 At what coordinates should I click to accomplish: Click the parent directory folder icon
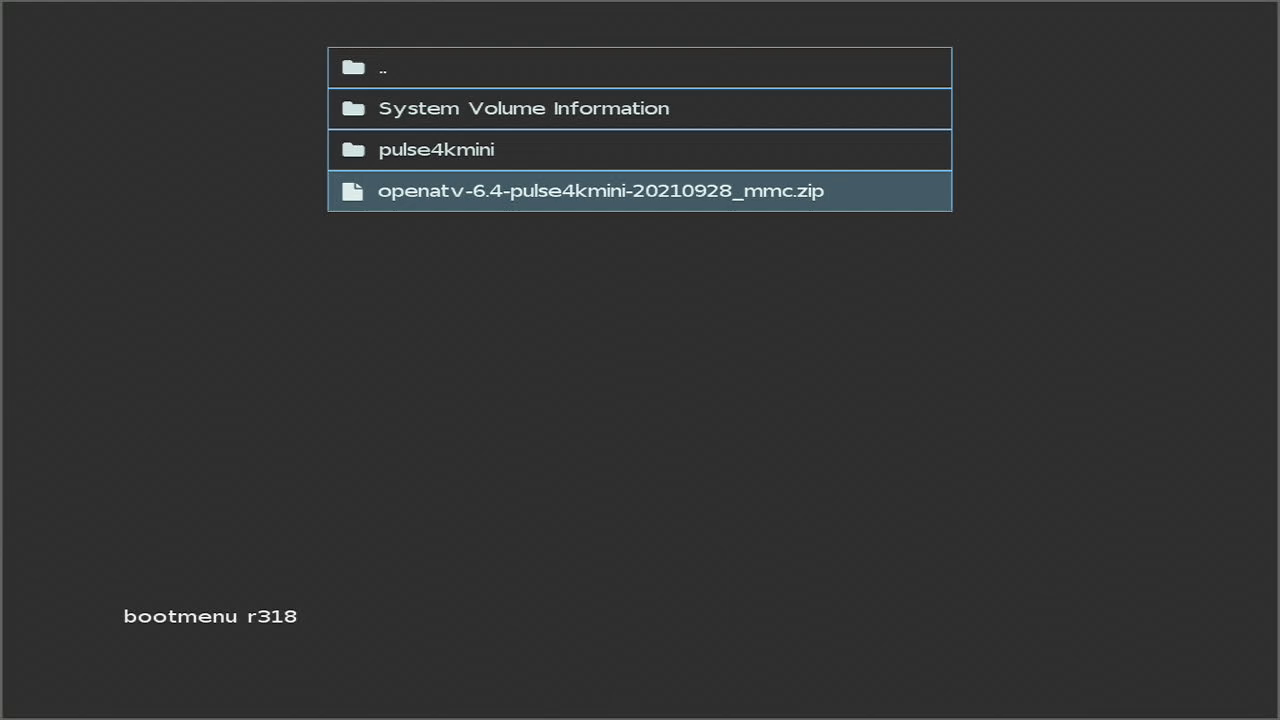pos(353,68)
